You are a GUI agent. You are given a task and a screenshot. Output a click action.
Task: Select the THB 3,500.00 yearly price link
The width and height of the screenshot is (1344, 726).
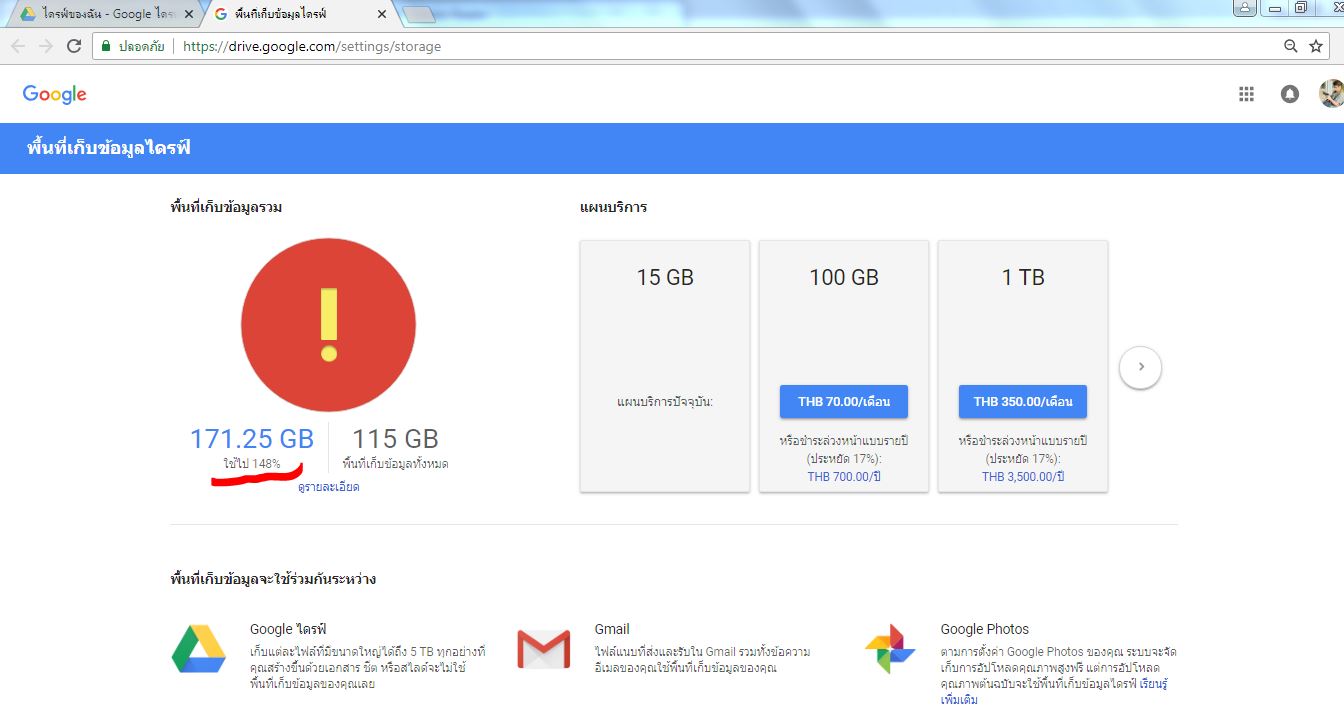1023,477
